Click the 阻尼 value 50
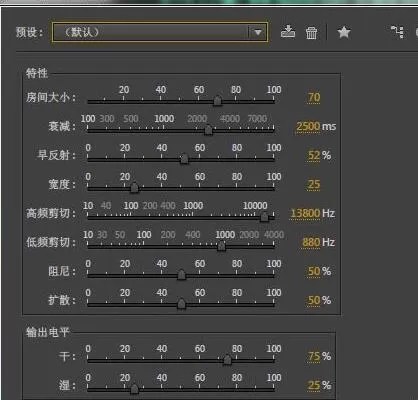 pyautogui.click(x=314, y=271)
